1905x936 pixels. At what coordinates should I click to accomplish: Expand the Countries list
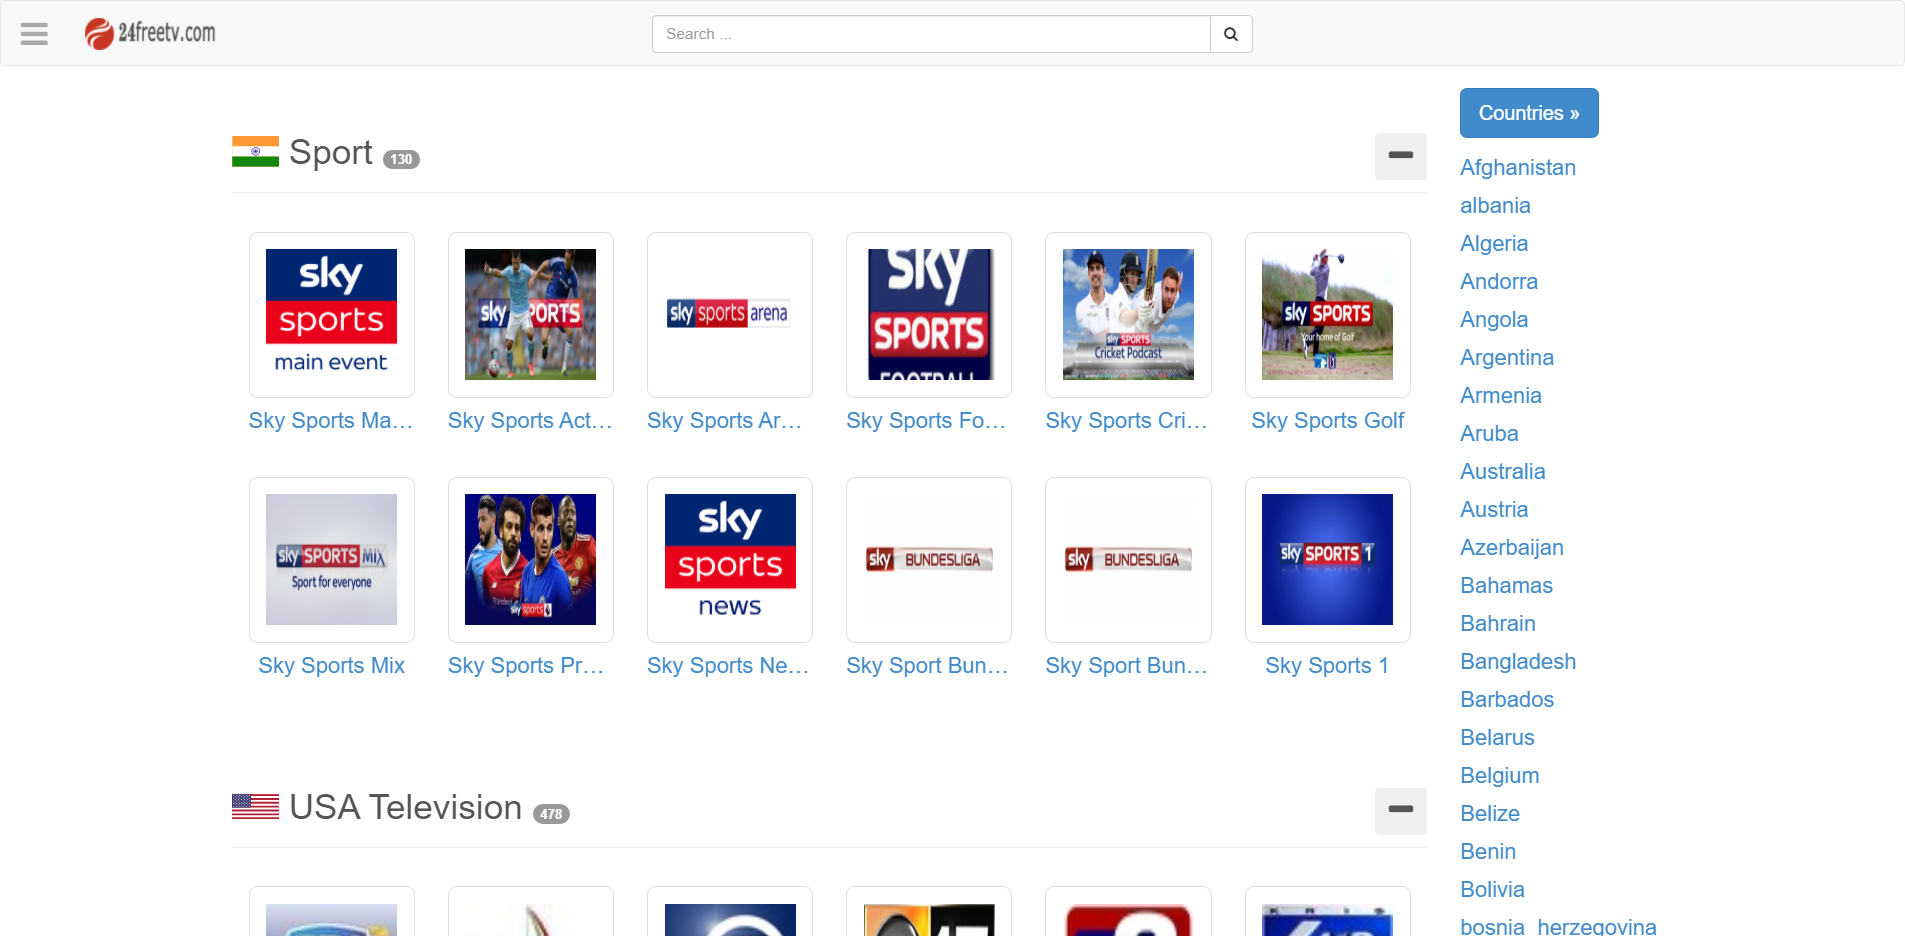coord(1528,112)
